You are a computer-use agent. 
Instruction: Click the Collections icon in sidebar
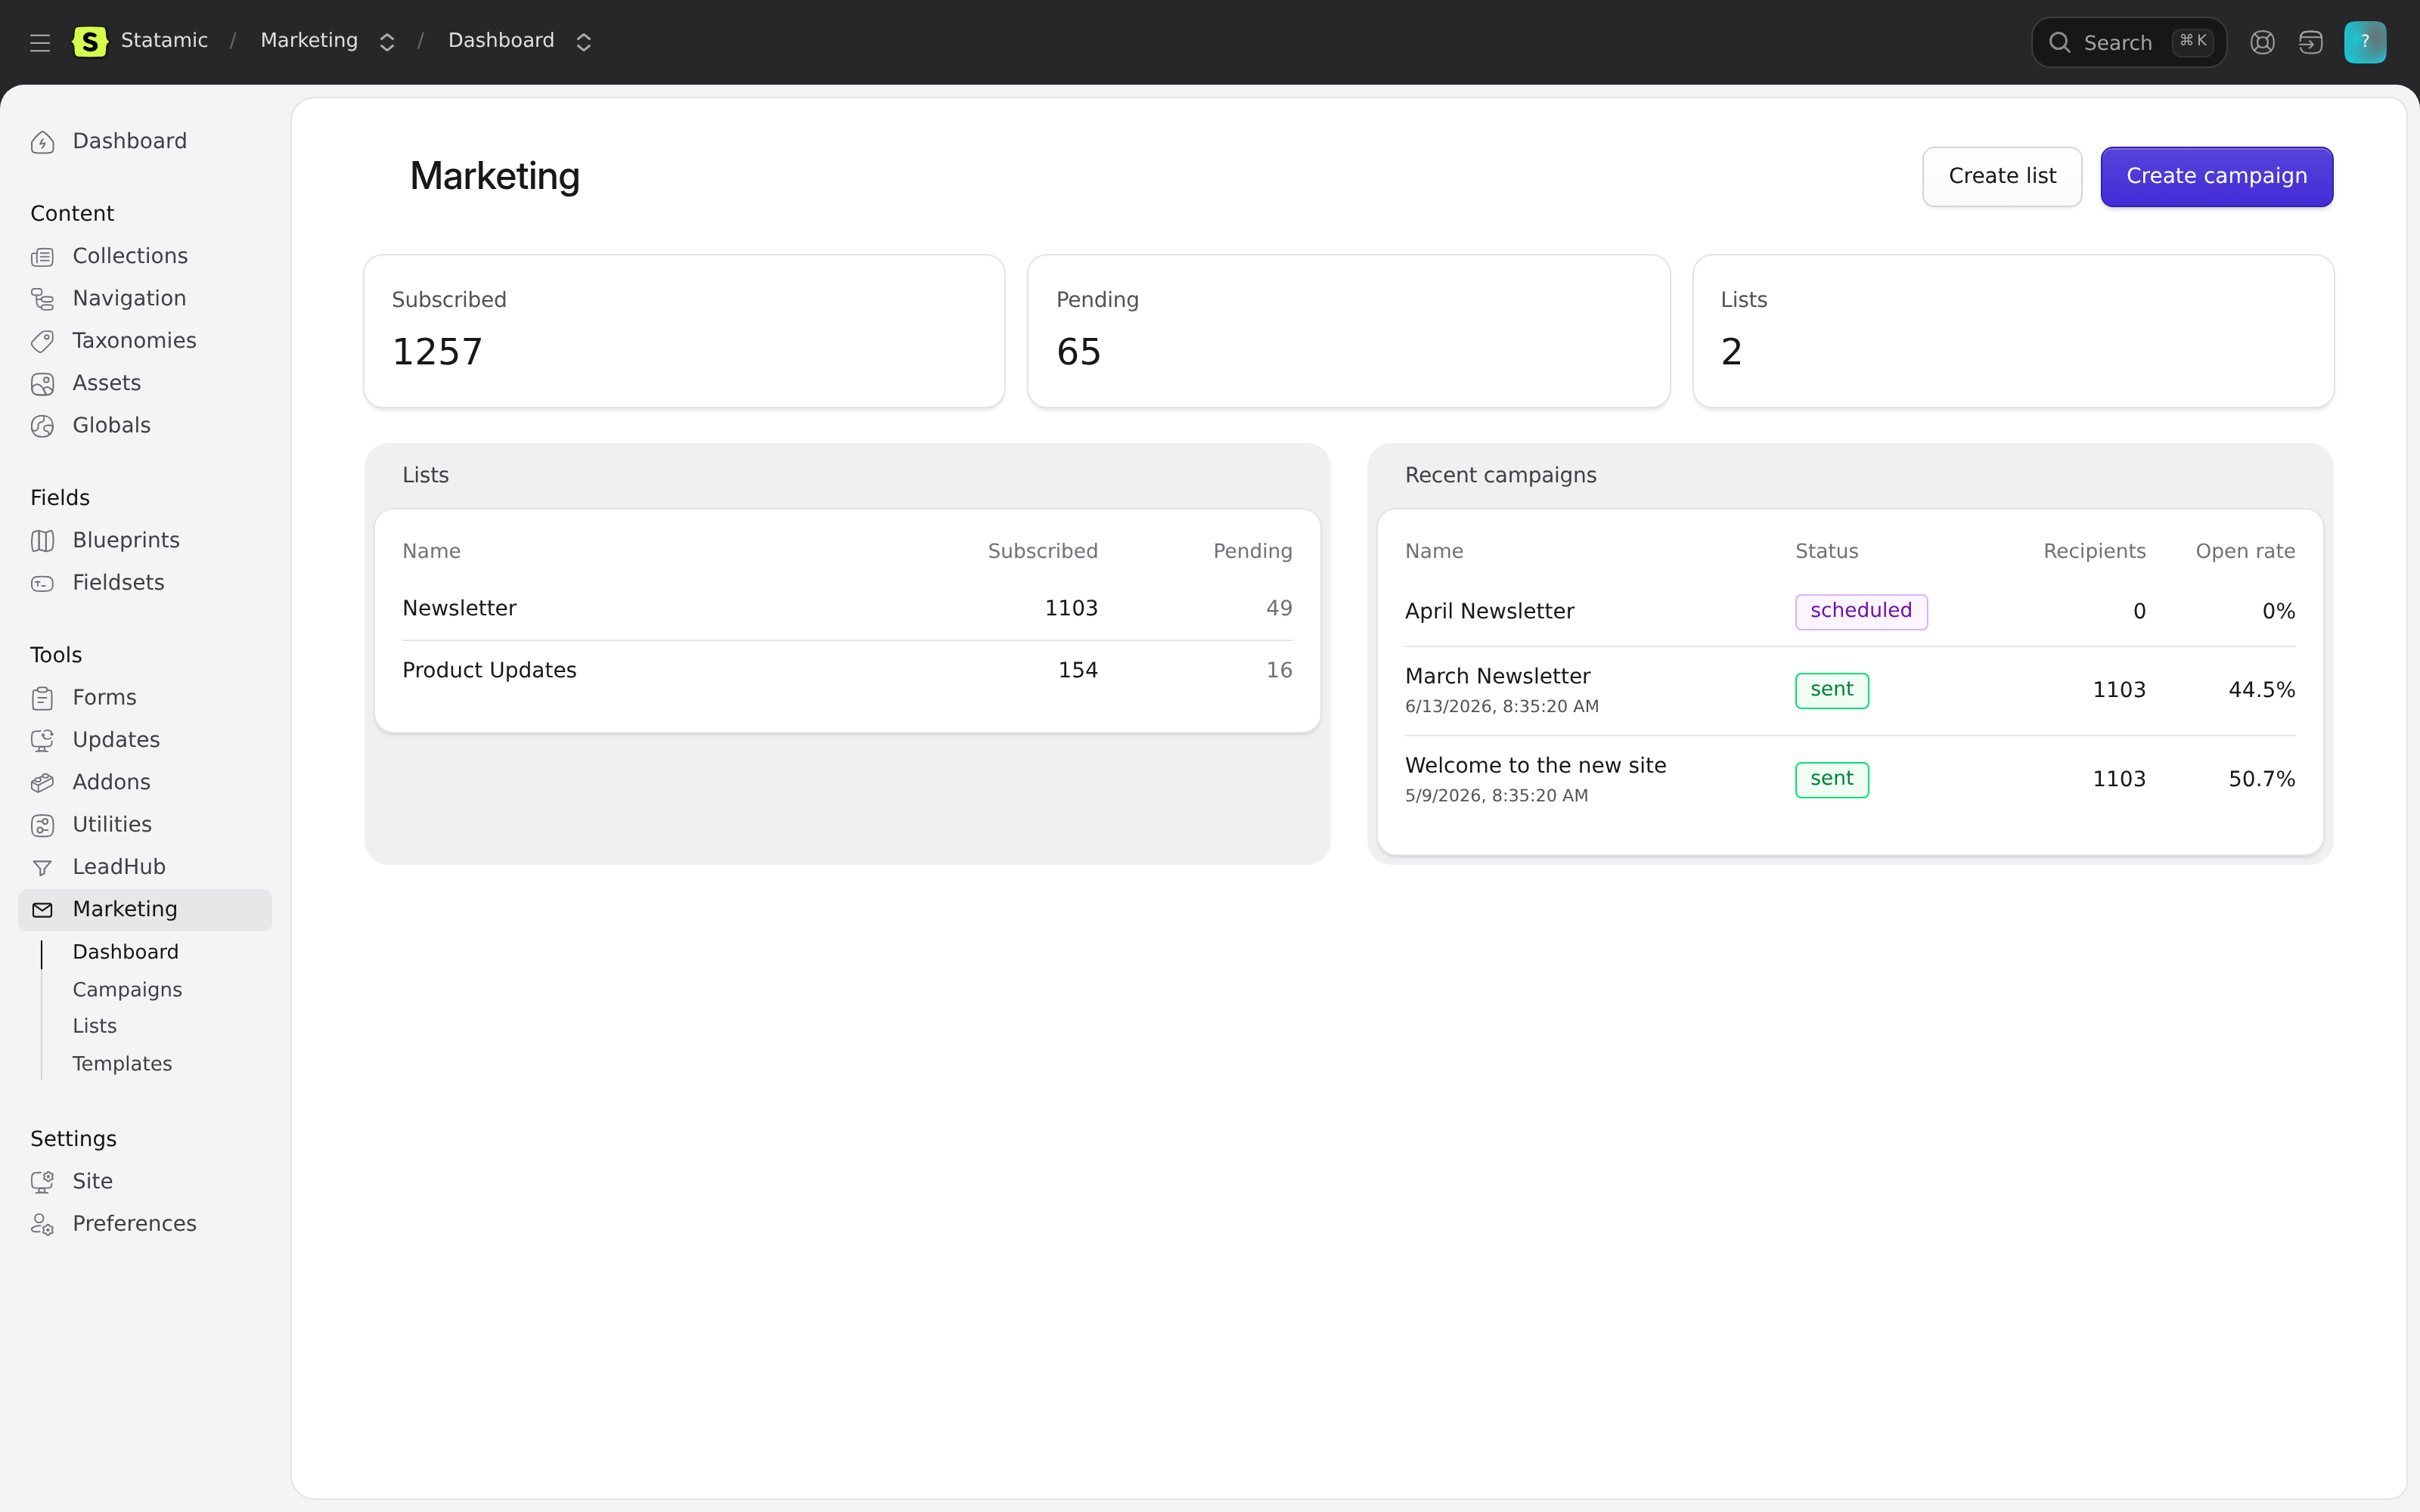[x=42, y=257]
